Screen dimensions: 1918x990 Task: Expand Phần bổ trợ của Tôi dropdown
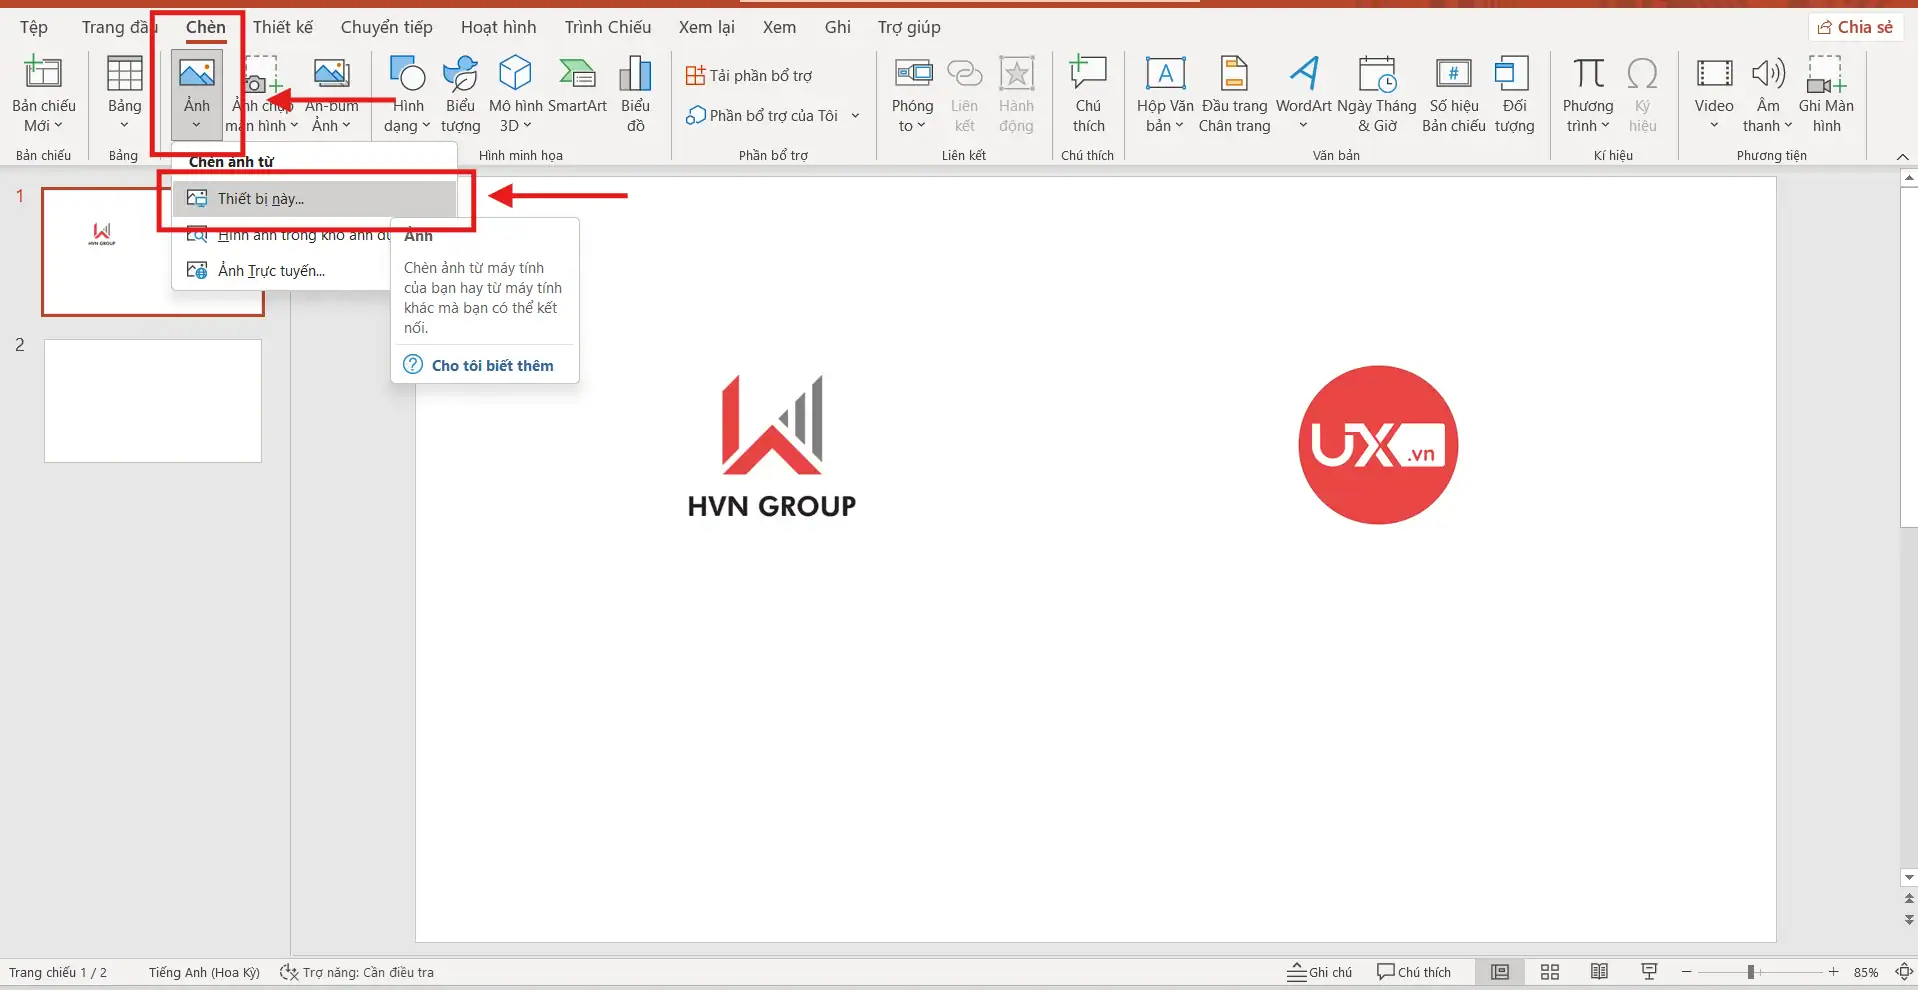tap(855, 115)
